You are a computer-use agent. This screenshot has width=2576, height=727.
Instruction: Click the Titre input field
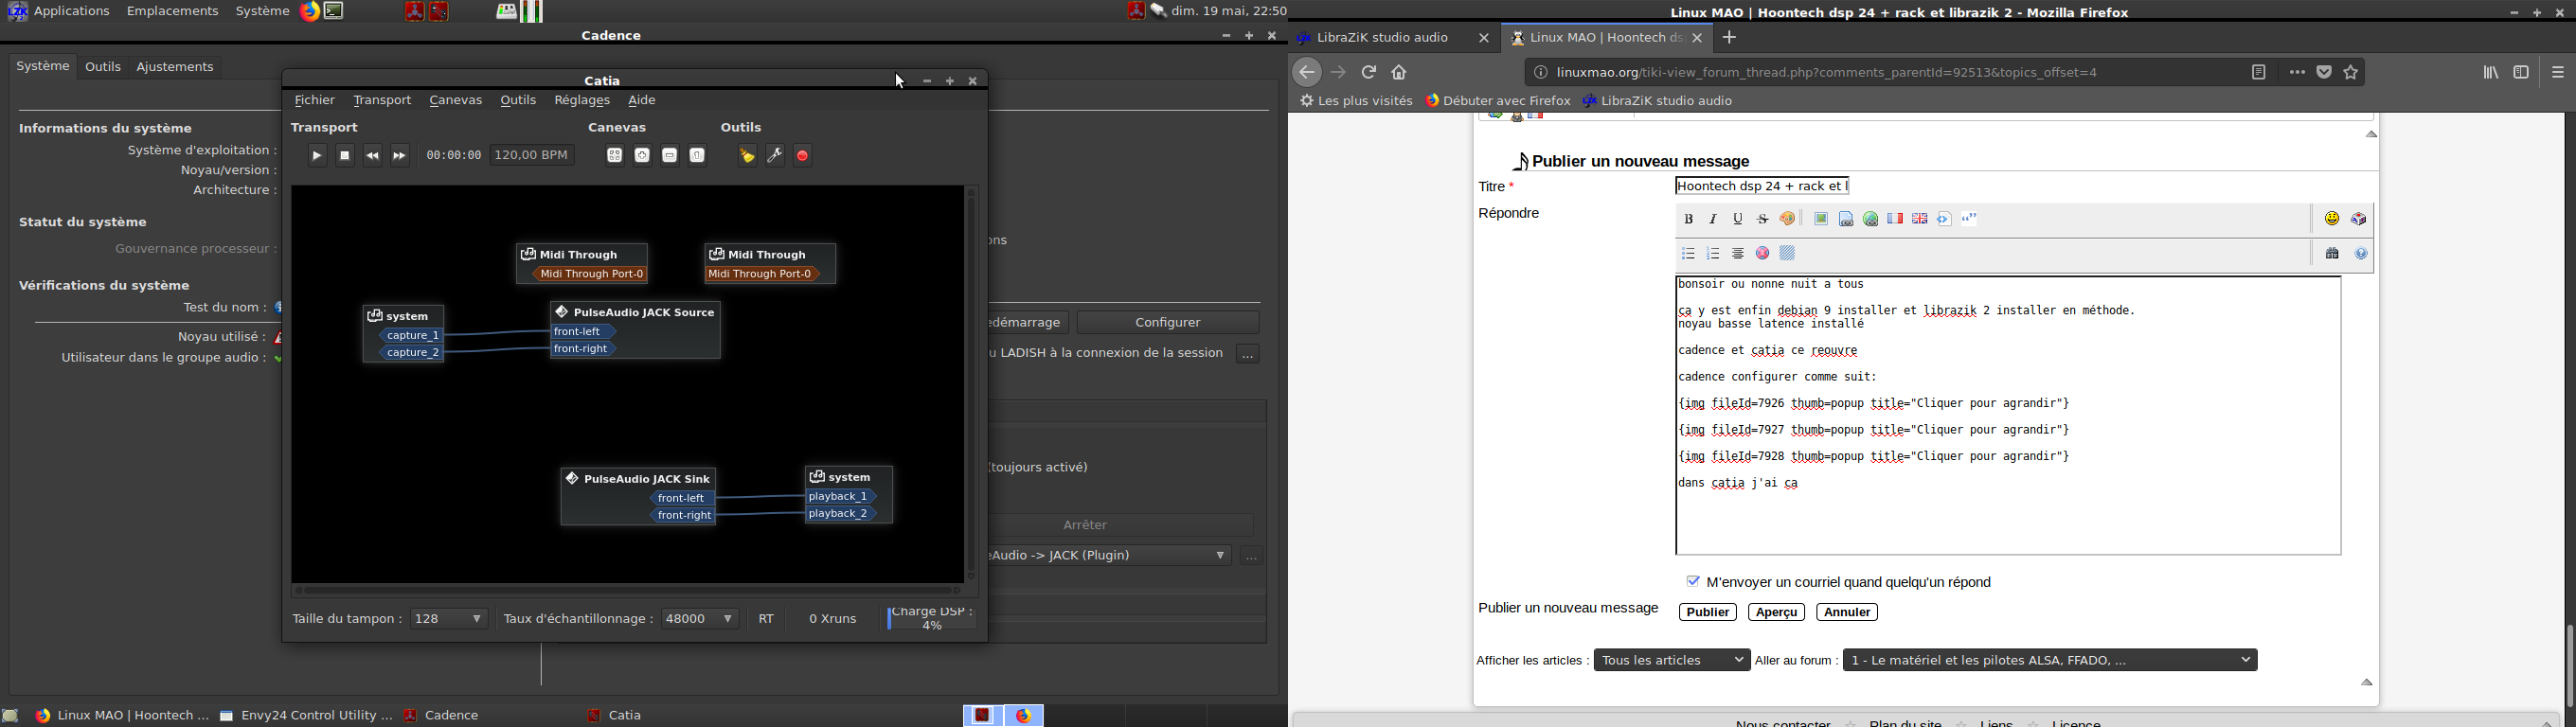point(1763,186)
